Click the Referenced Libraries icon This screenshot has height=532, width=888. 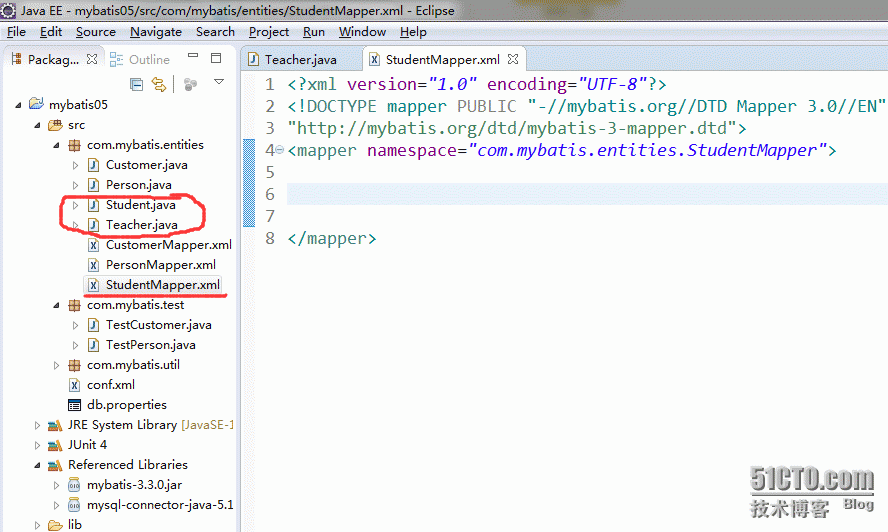point(55,465)
